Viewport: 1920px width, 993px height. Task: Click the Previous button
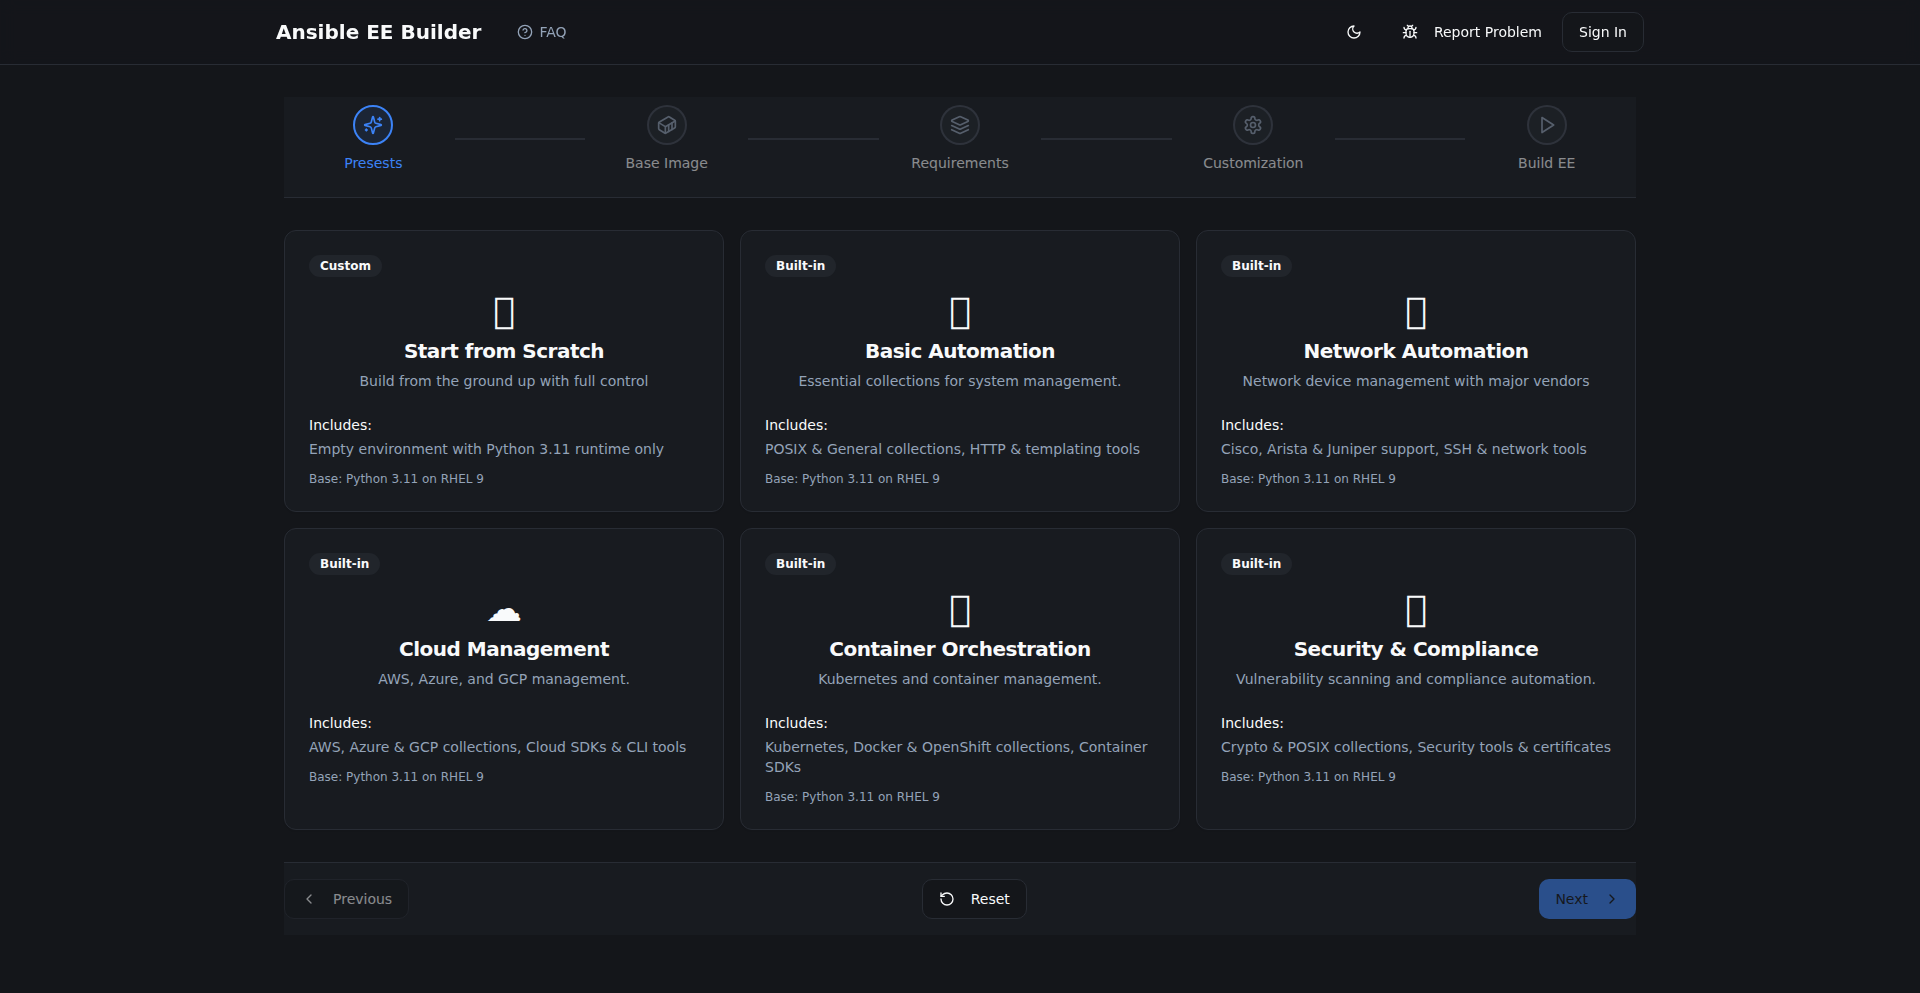[x=347, y=899]
